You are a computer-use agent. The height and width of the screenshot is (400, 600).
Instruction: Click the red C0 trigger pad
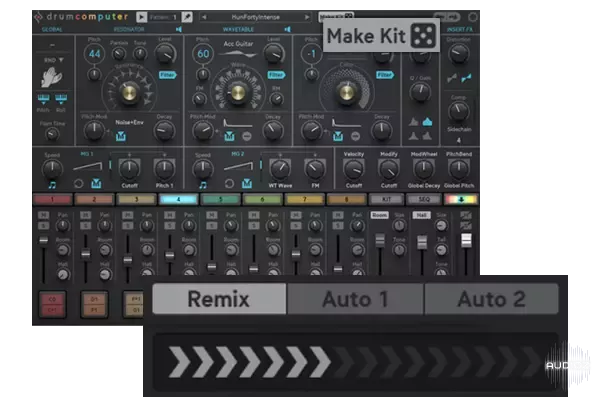[x=52, y=304]
